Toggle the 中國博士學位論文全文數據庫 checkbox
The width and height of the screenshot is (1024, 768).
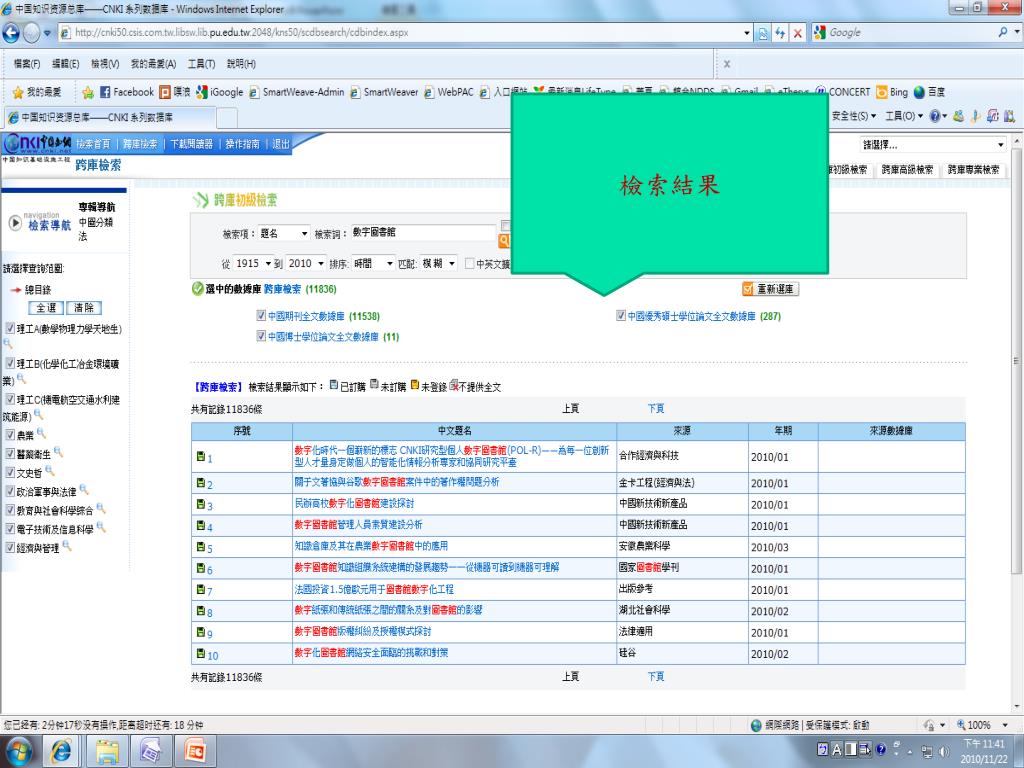tap(261, 336)
